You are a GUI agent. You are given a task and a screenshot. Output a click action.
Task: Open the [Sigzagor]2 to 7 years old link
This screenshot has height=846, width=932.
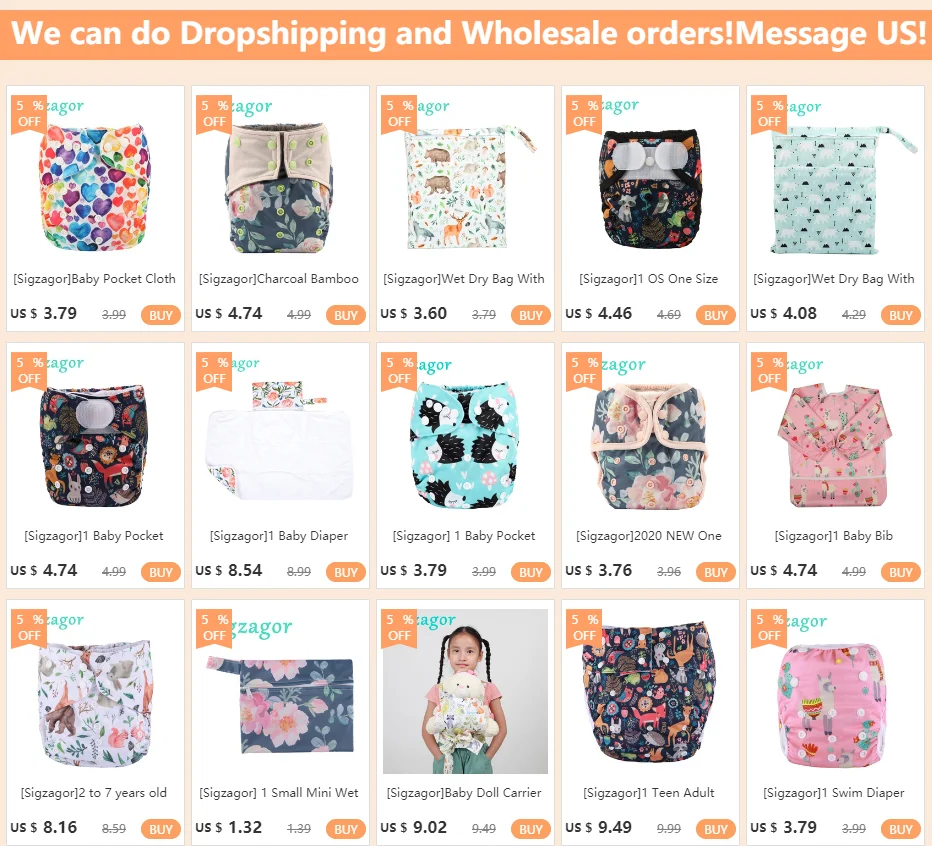[94, 792]
